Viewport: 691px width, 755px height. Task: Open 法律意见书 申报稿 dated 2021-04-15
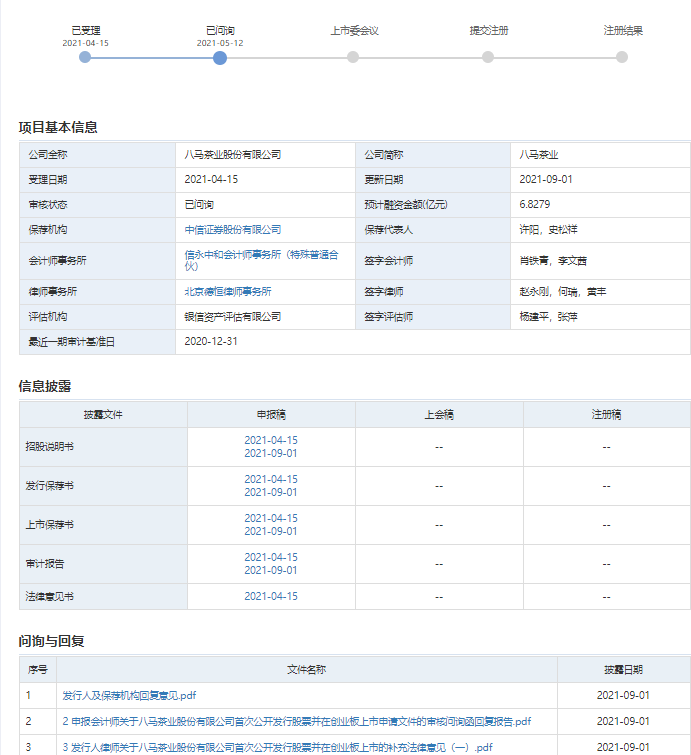click(271, 596)
